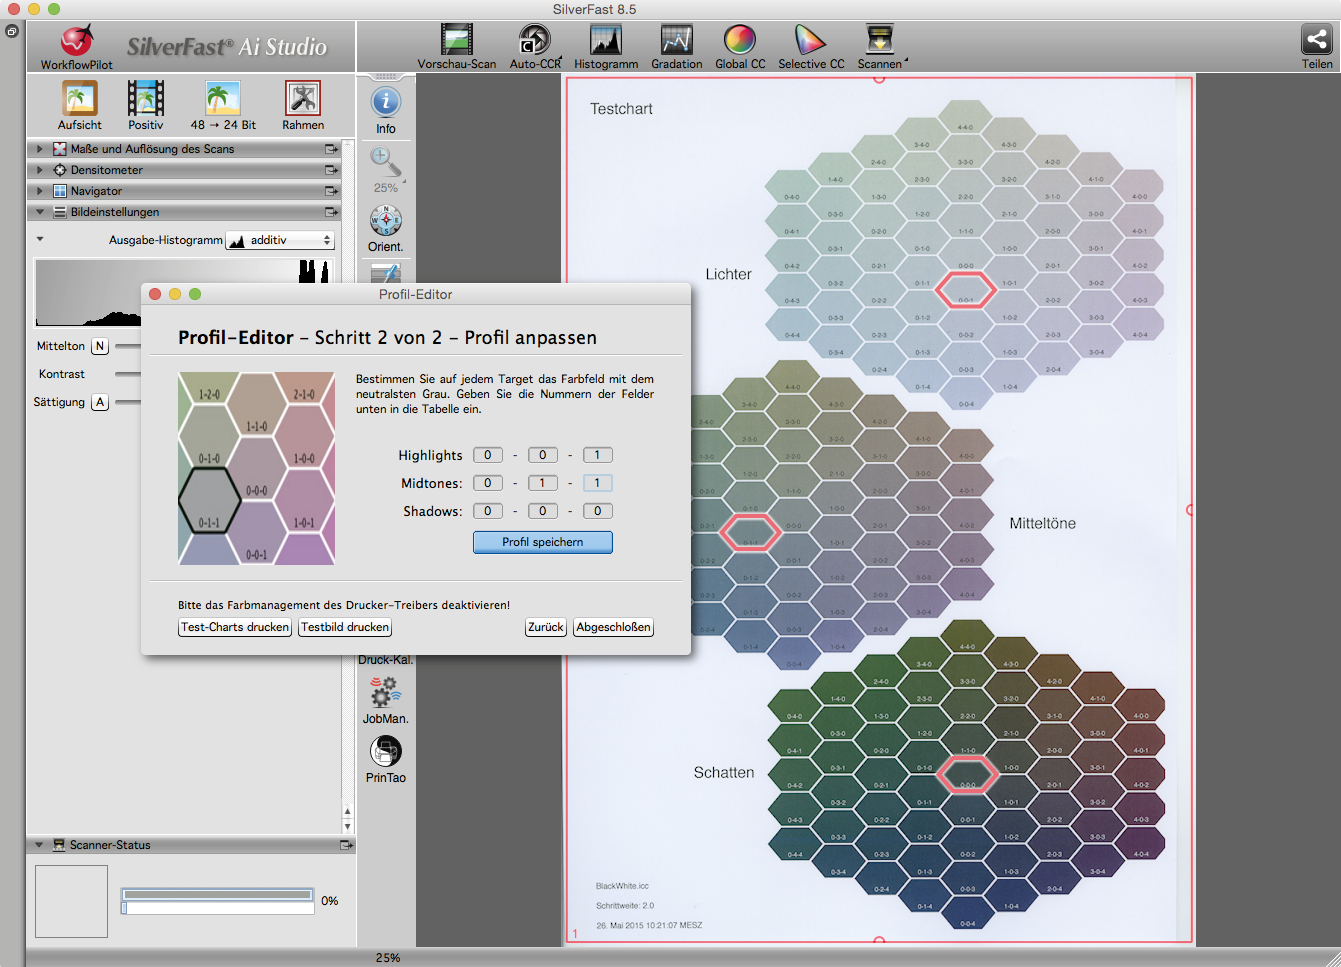Toggle the Mittelton N button
Viewport: 1341px width, 967px height.
click(x=100, y=346)
